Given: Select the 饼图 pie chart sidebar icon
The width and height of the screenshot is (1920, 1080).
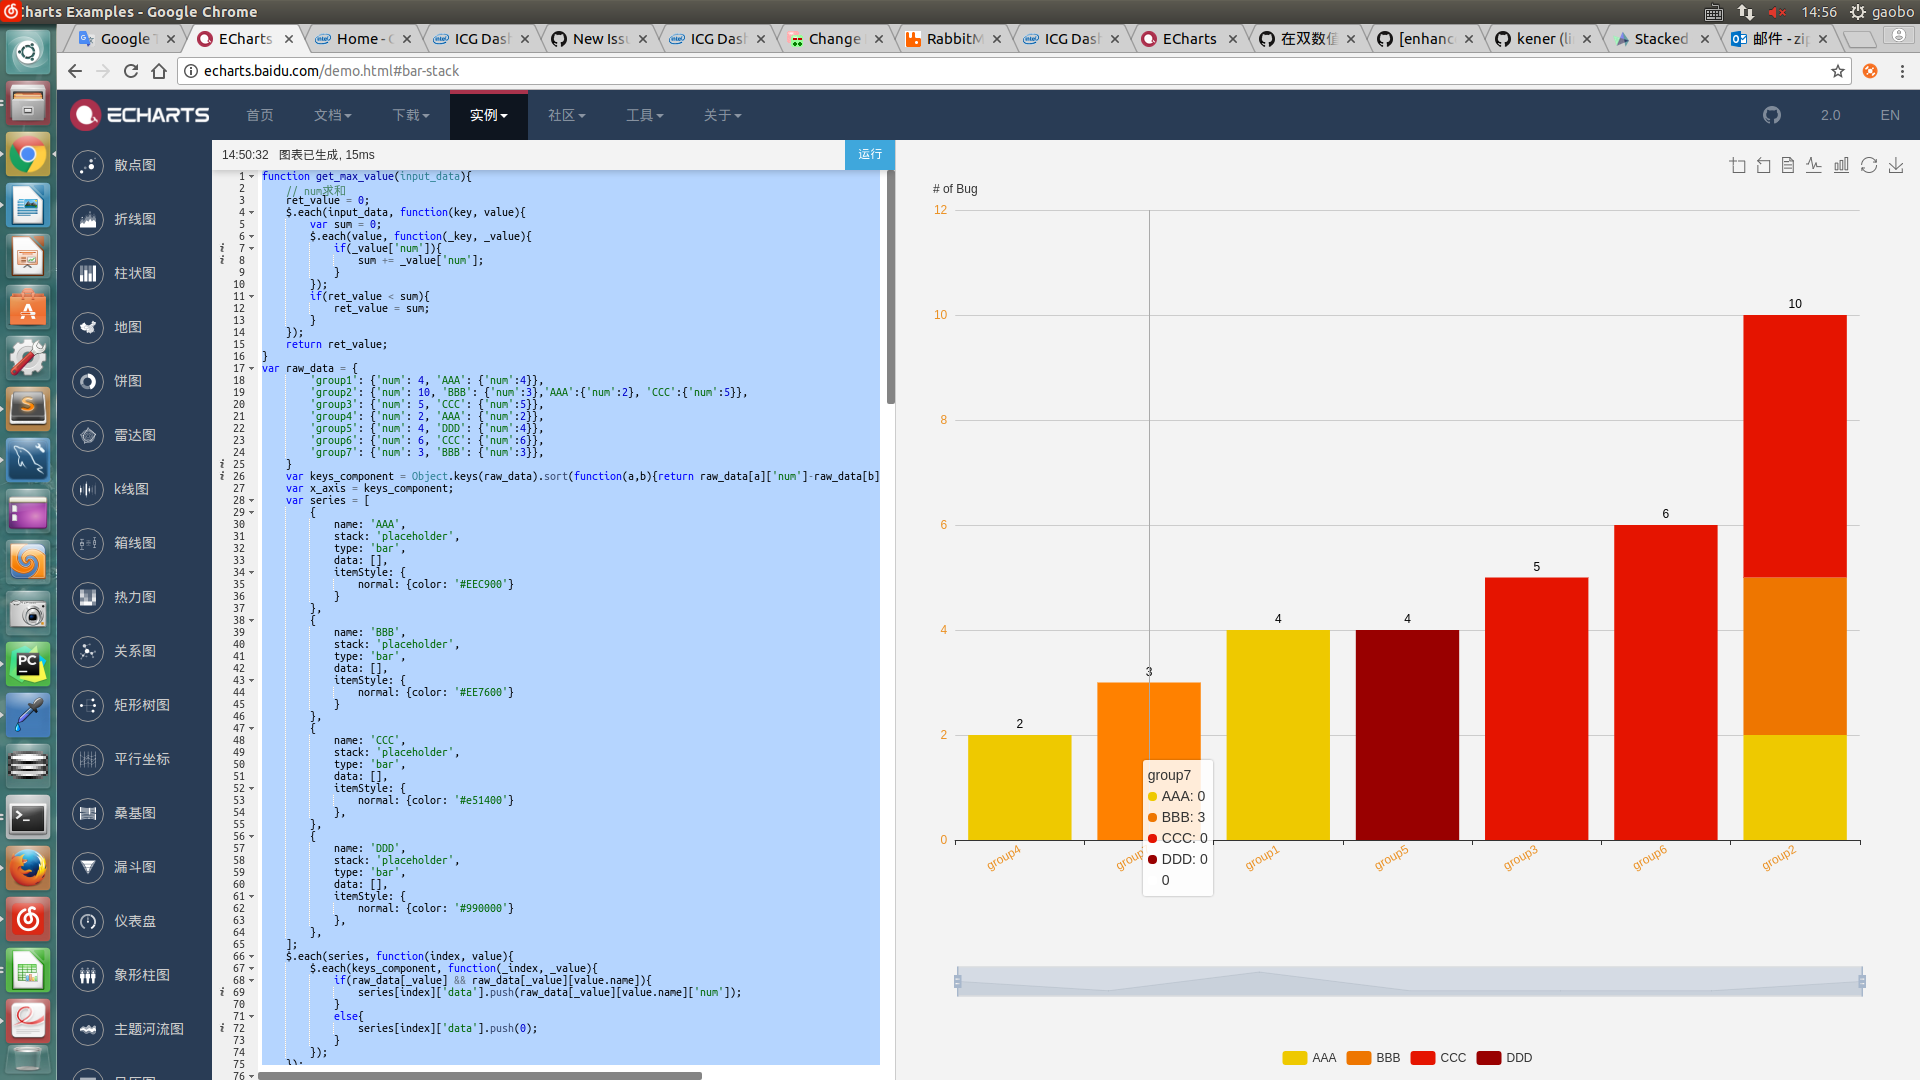Looking at the screenshot, I should (88, 381).
